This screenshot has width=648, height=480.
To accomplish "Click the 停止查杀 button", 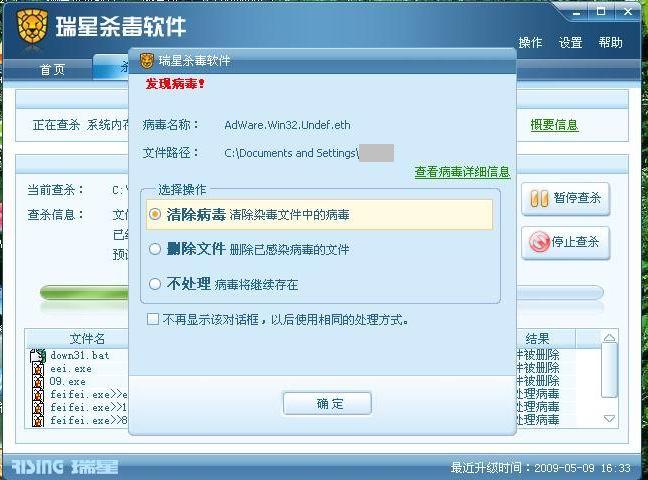I will pos(566,243).
